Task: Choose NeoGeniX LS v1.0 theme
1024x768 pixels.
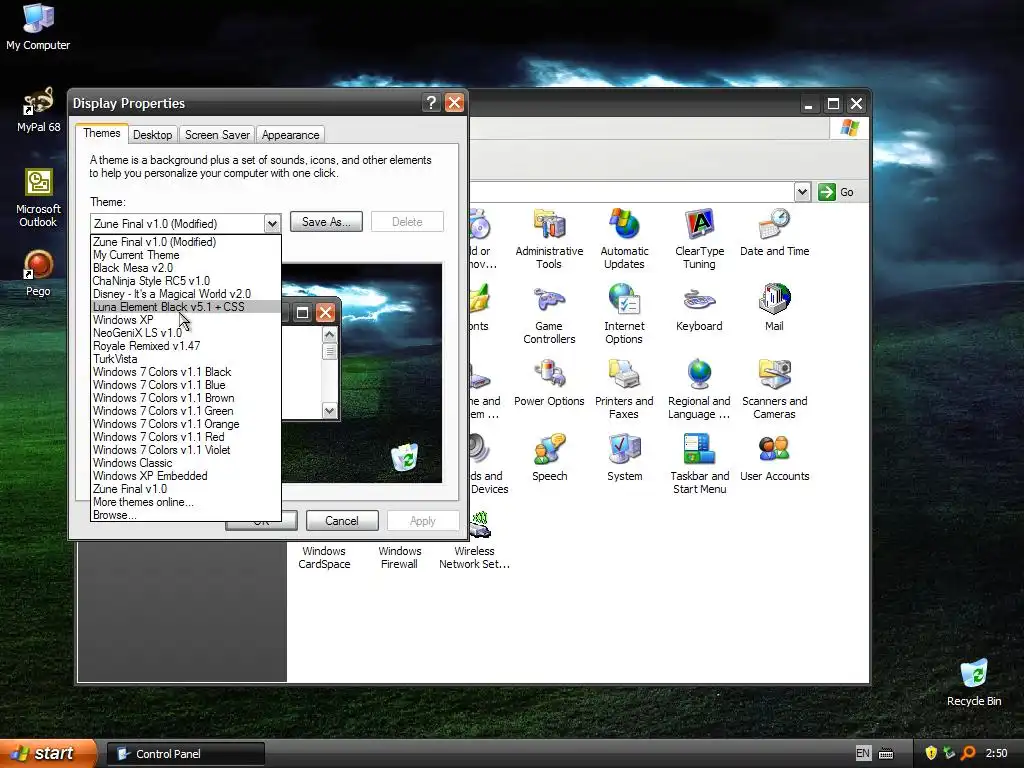Action: coord(186,333)
